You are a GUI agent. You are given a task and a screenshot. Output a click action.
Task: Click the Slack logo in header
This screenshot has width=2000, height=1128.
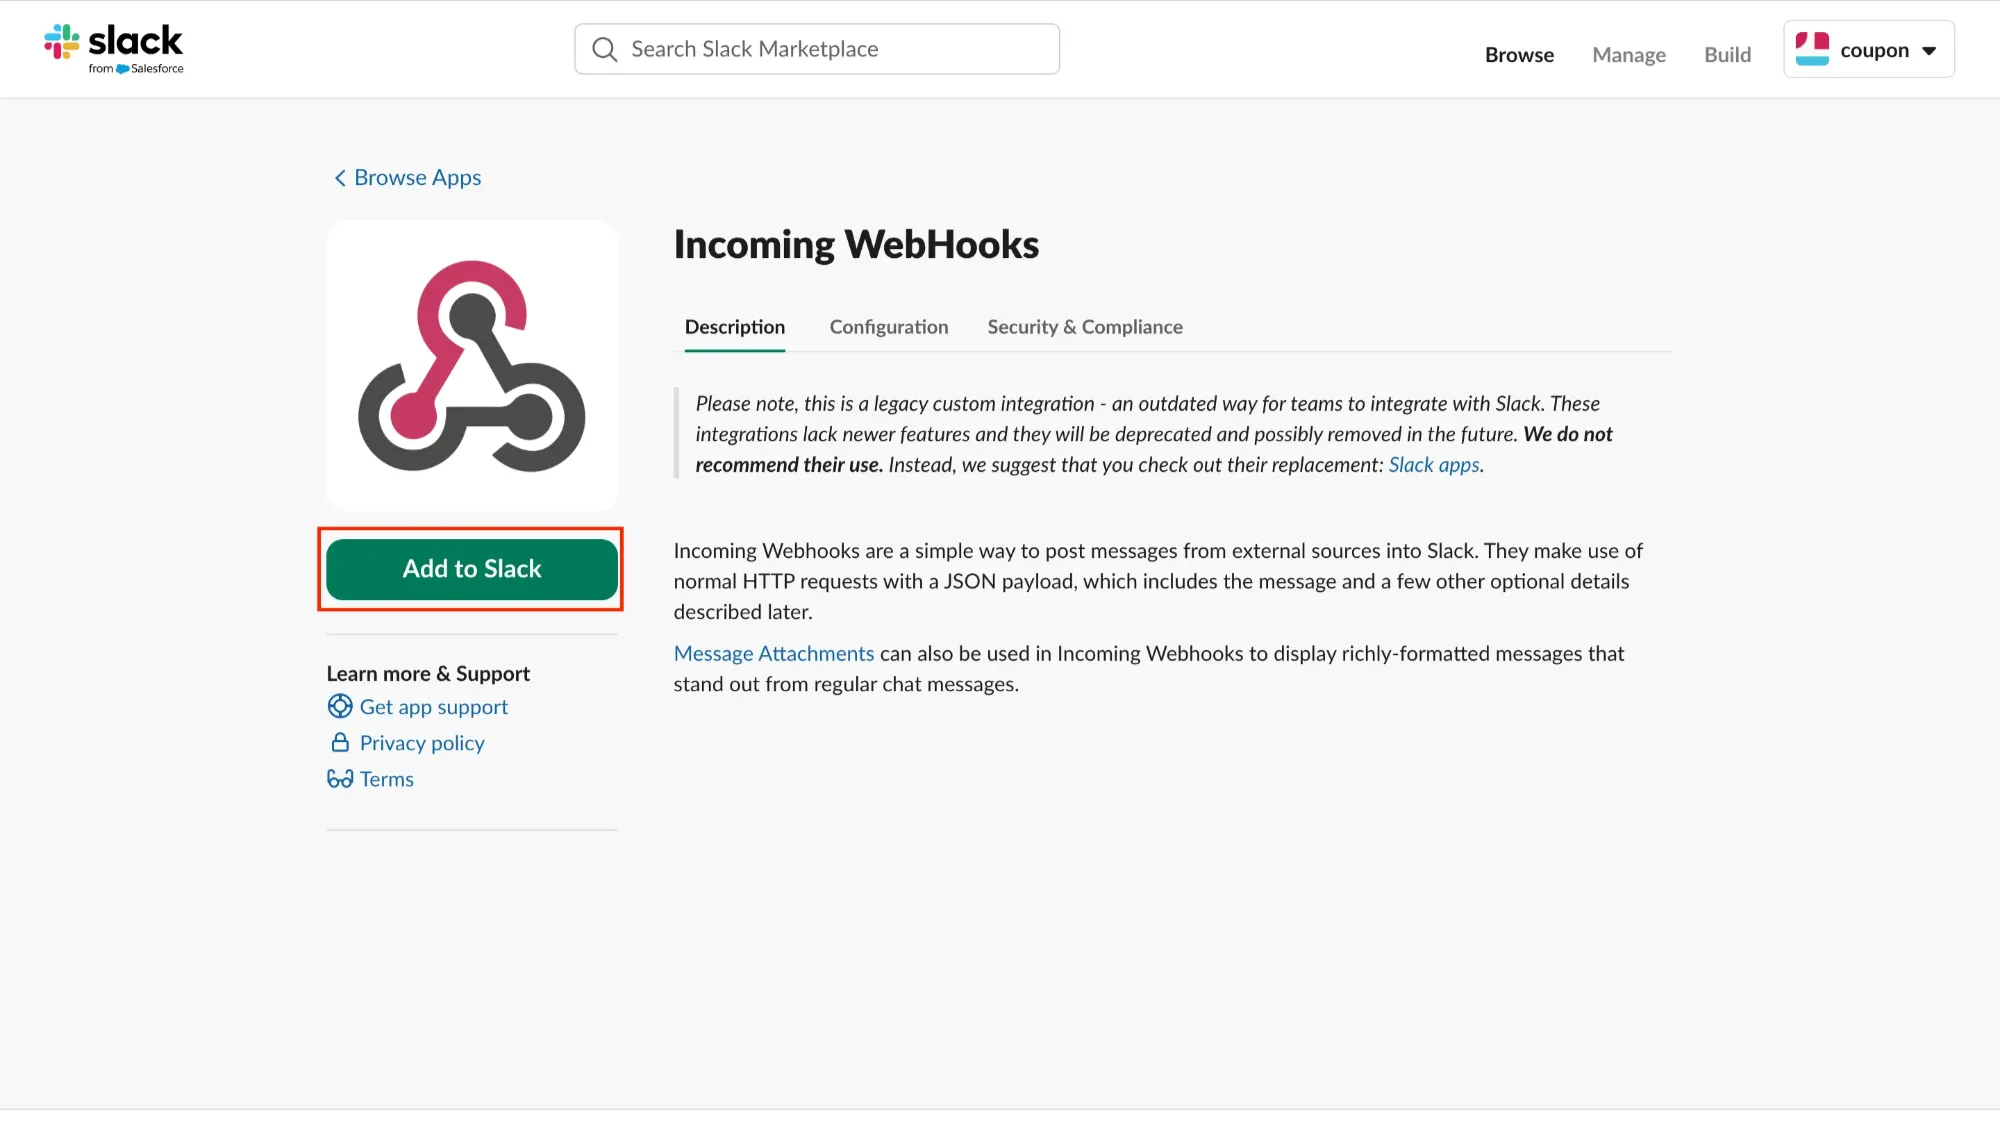114,48
